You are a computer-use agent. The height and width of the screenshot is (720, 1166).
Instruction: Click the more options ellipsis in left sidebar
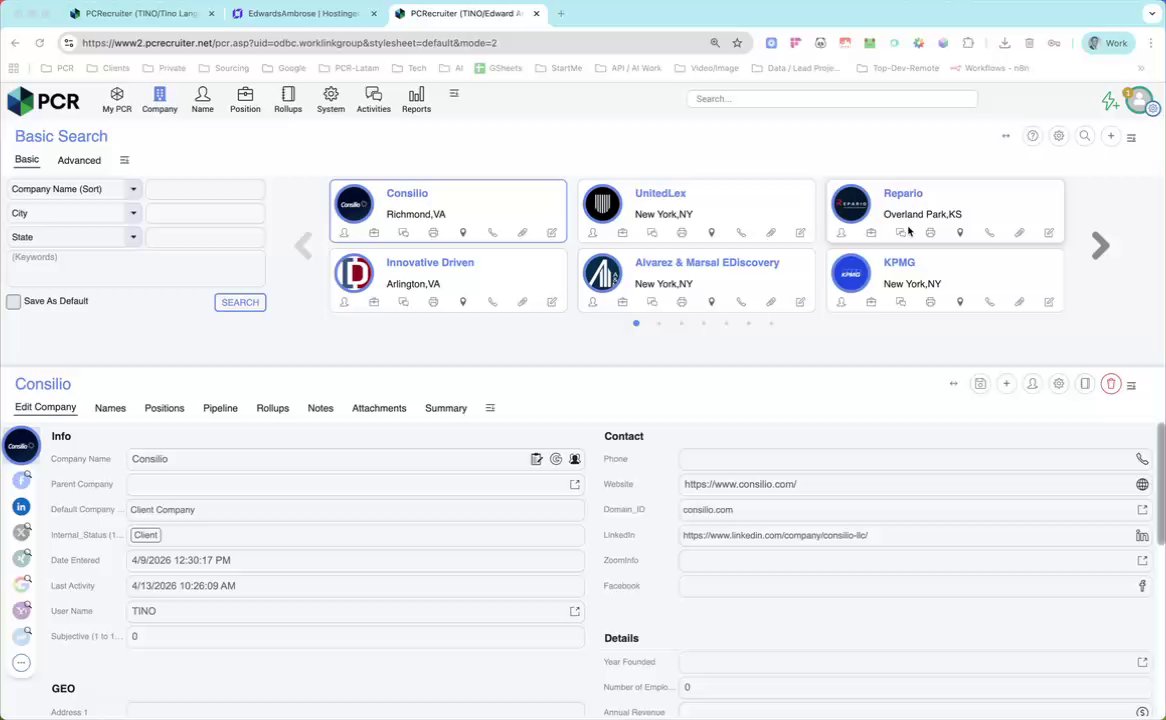point(22,663)
